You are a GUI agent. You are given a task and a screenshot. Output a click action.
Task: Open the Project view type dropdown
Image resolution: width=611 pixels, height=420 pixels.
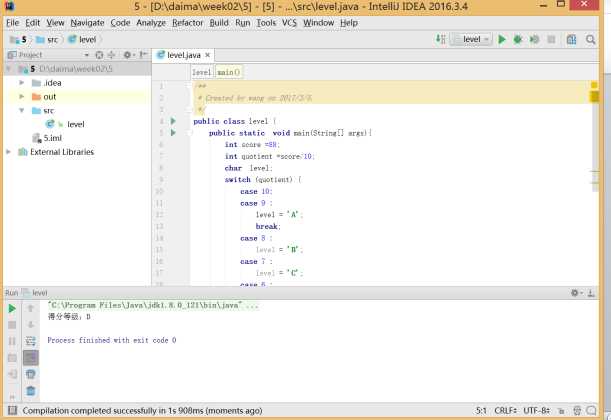87,55
